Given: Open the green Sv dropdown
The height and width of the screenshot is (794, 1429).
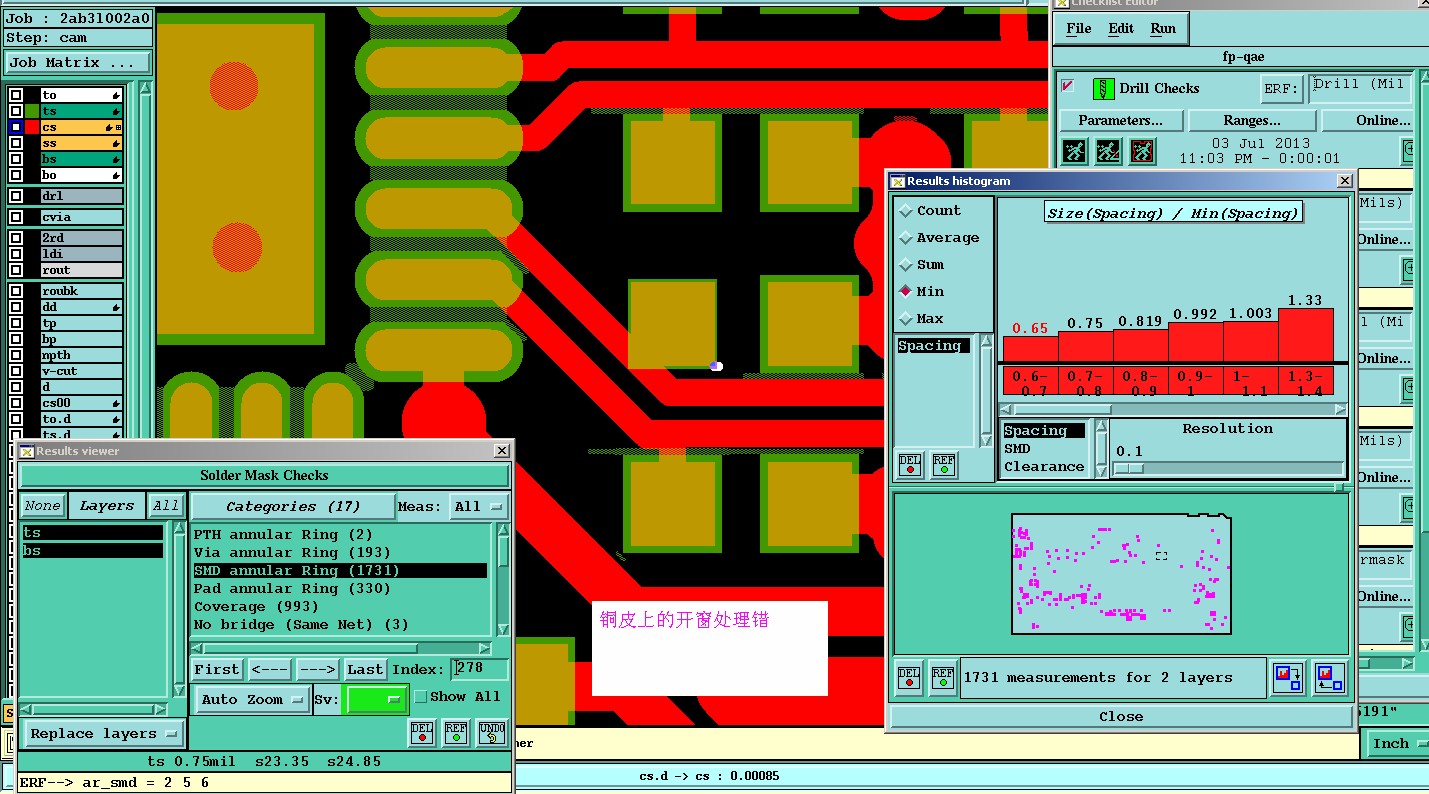Looking at the screenshot, I should (x=375, y=699).
